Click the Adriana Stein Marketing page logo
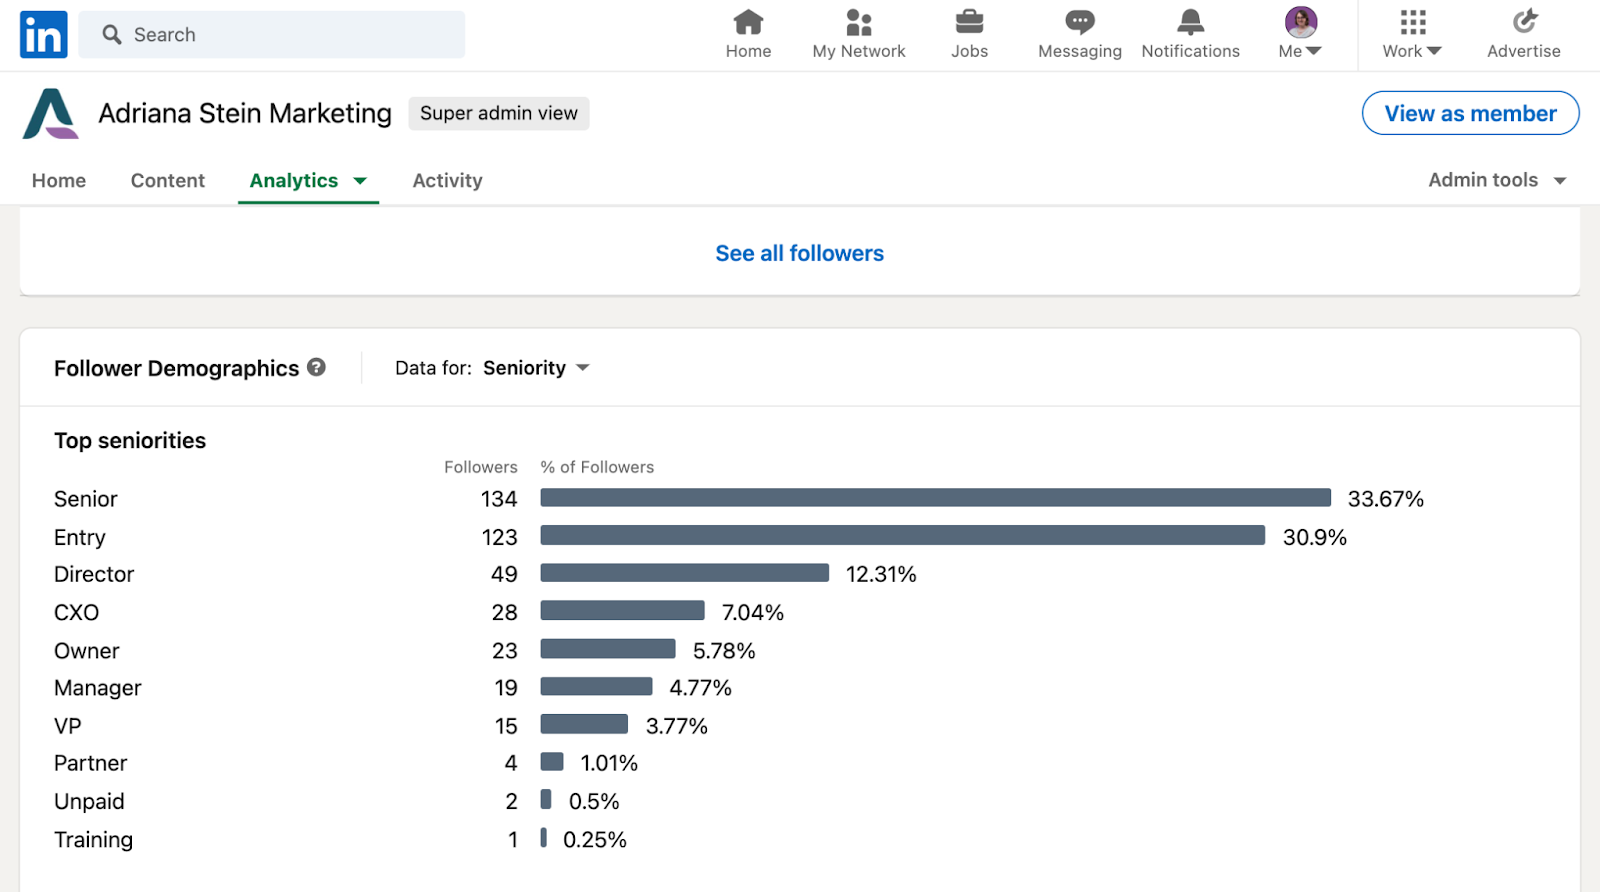The width and height of the screenshot is (1600, 892). (50, 113)
